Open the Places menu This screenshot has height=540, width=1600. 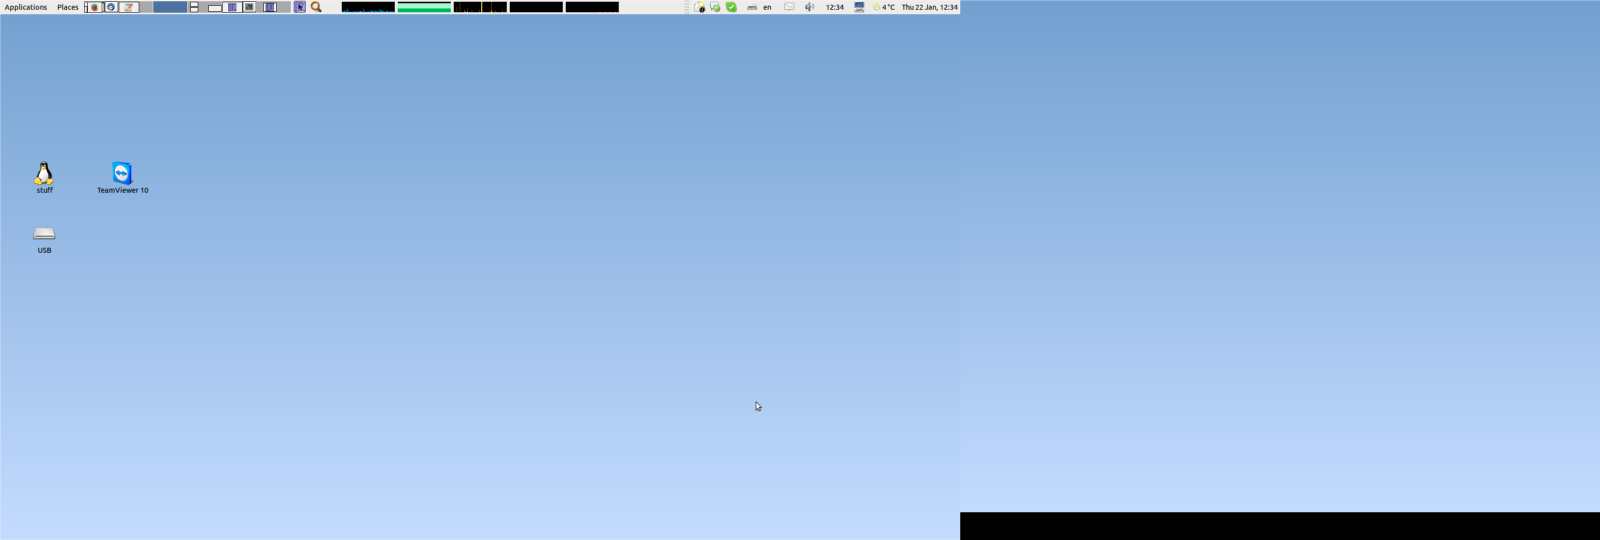(68, 7)
